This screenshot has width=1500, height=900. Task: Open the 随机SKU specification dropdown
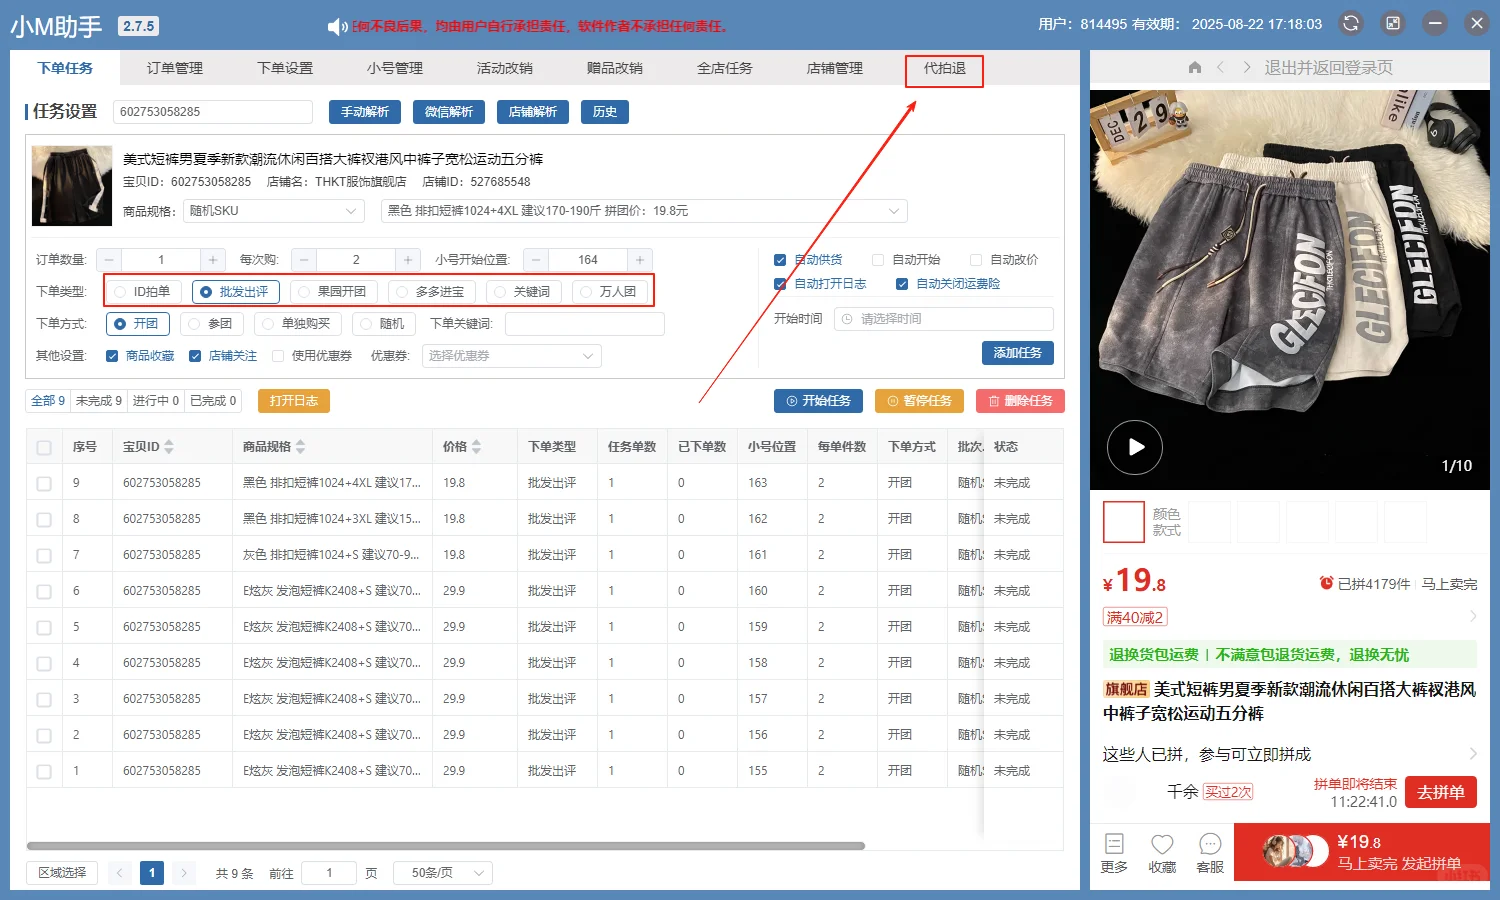(273, 211)
